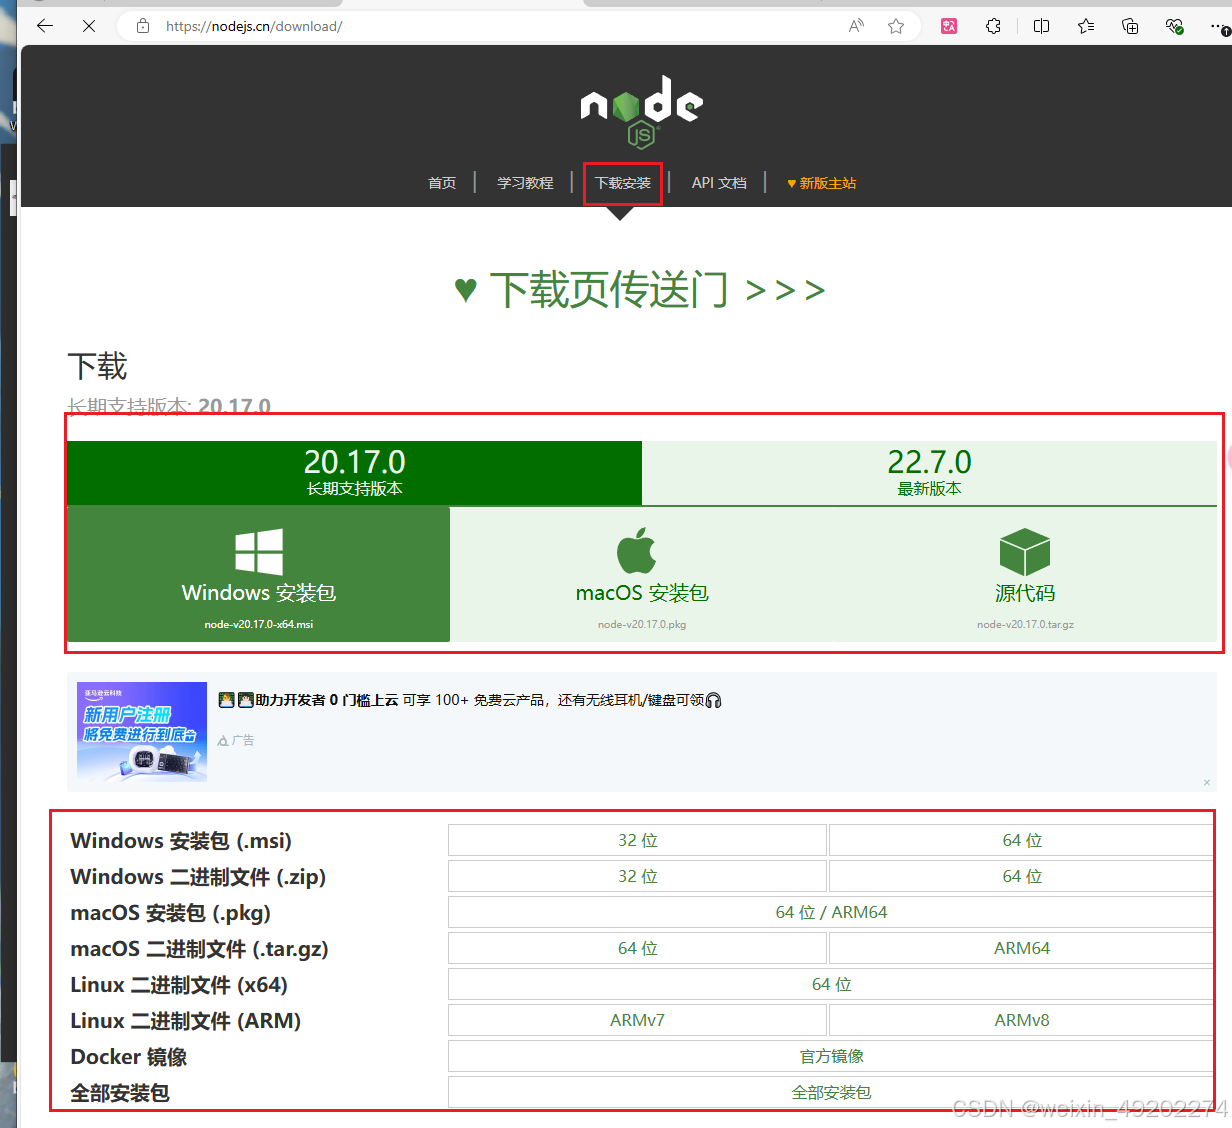
Task: Click 下载 section heading
Action: click(x=97, y=366)
